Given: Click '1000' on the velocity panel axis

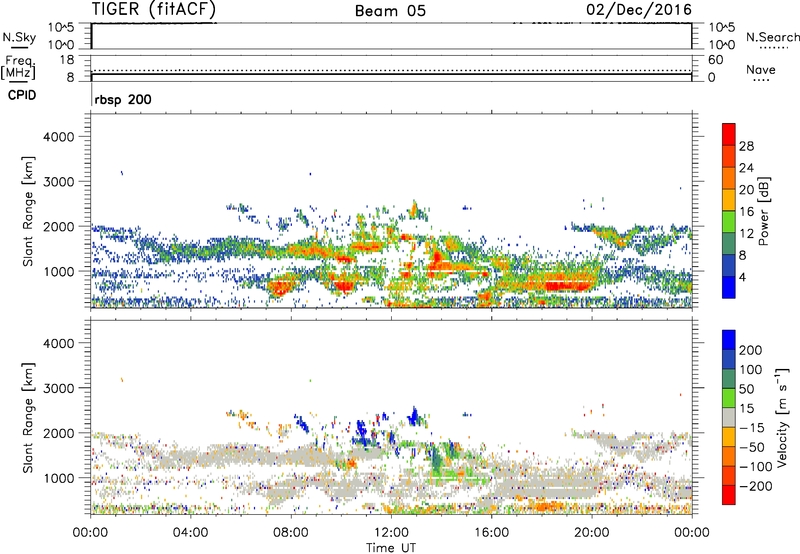Looking at the screenshot, I should [x=59, y=478].
